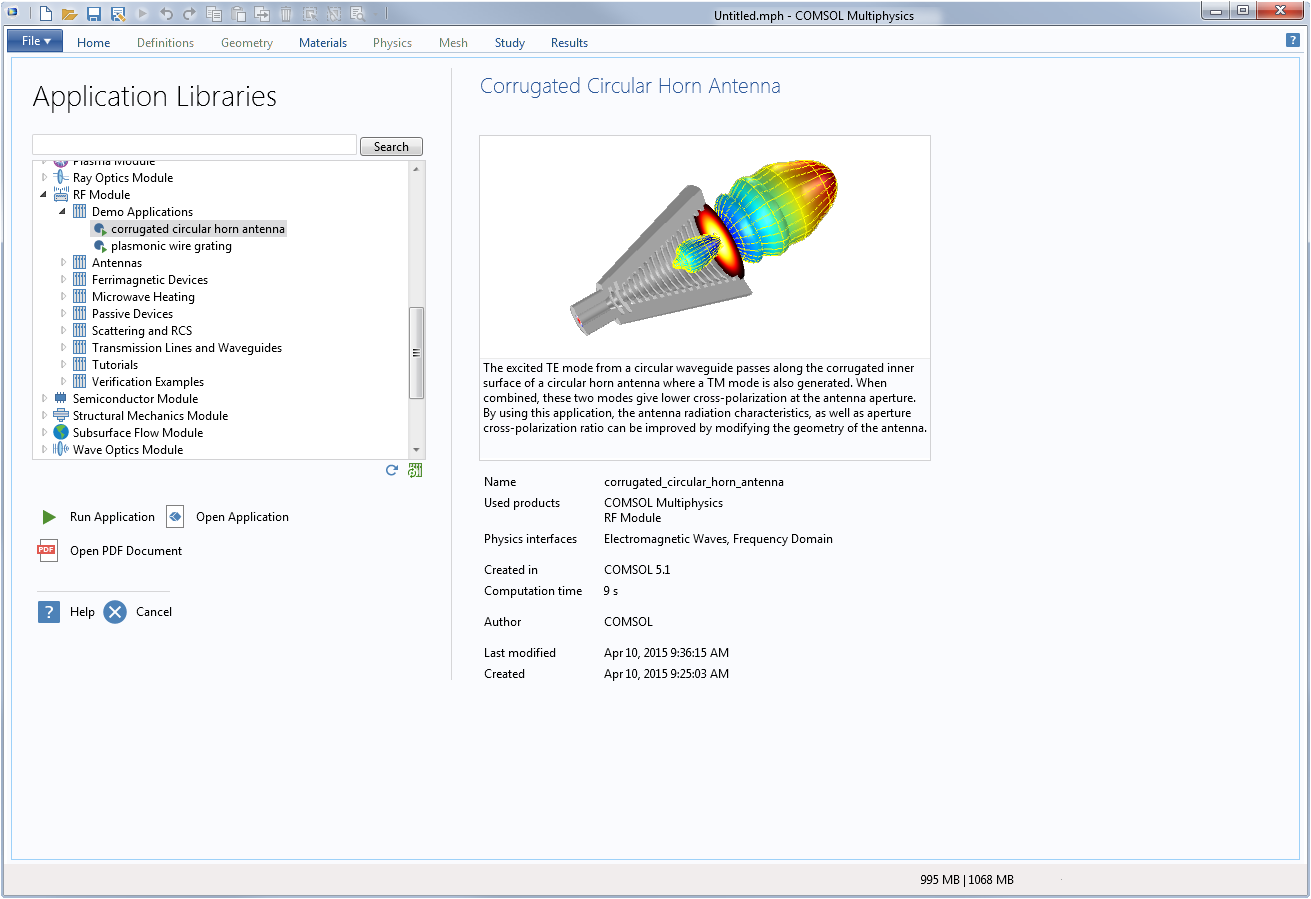Click the Delete trash icon
This screenshot has width=1311, height=899.
click(x=286, y=14)
